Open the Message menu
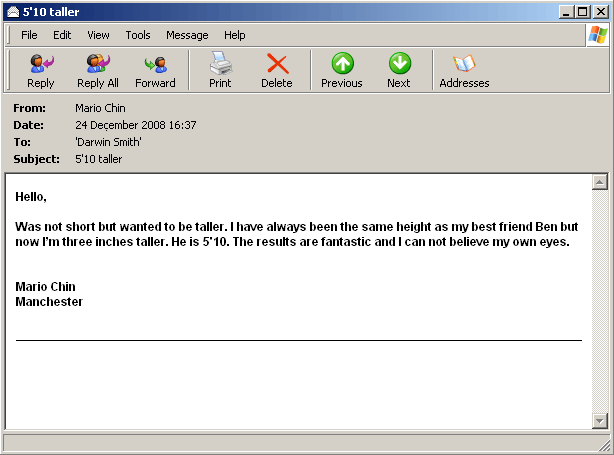This screenshot has width=614, height=455. [187, 35]
